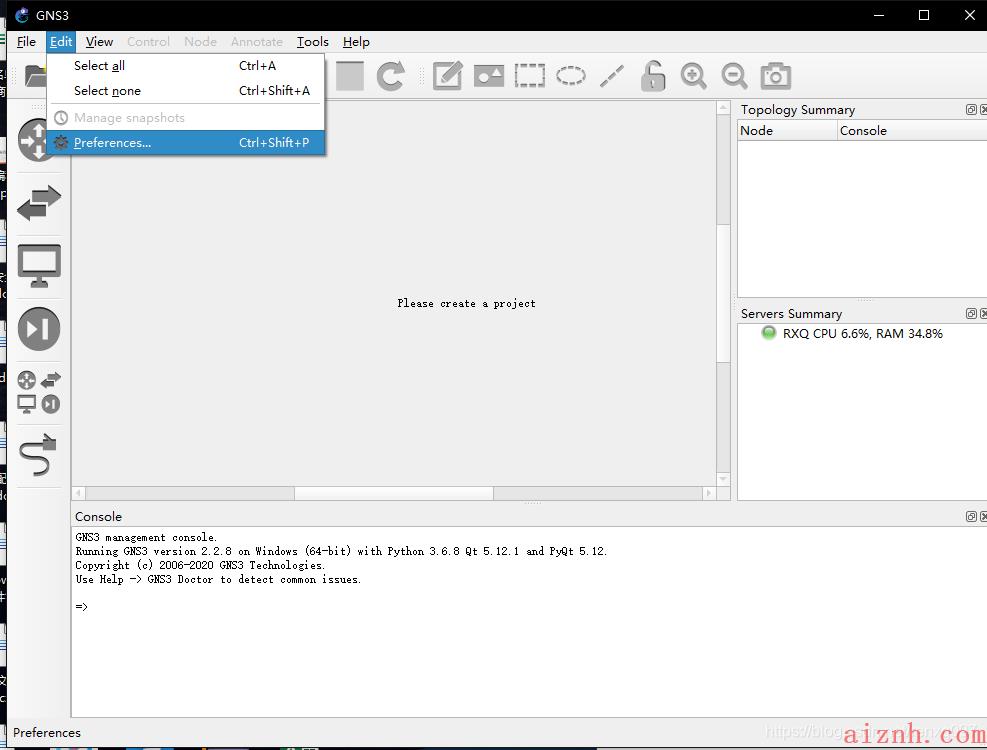987x750 pixels.
Task: Click 'Copyright (c) 2006-2020 GNS3 Technologies.' line
Action: coord(200,565)
